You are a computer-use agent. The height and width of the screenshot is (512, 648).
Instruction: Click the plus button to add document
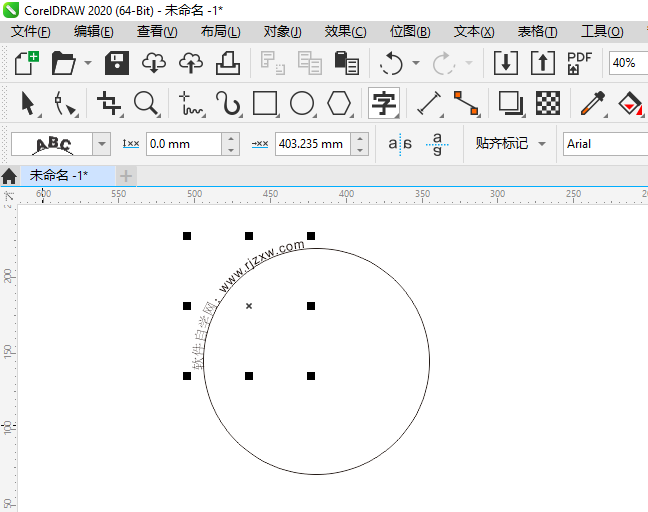pyautogui.click(x=126, y=176)
